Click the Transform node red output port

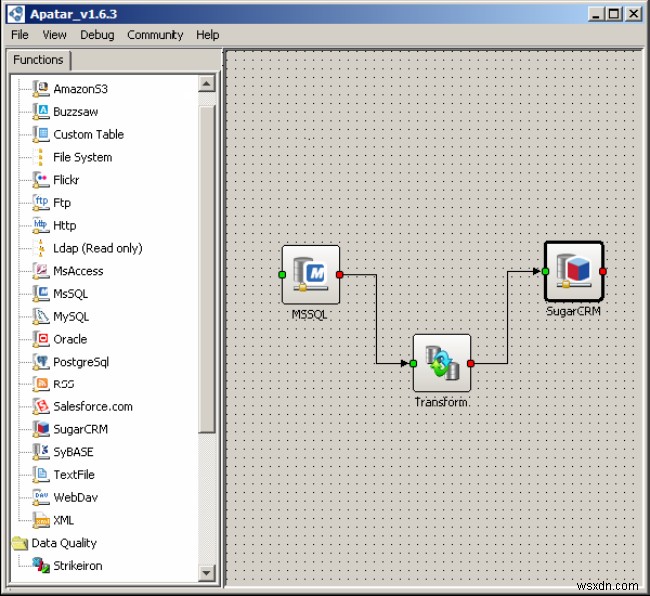coord(471,363)
